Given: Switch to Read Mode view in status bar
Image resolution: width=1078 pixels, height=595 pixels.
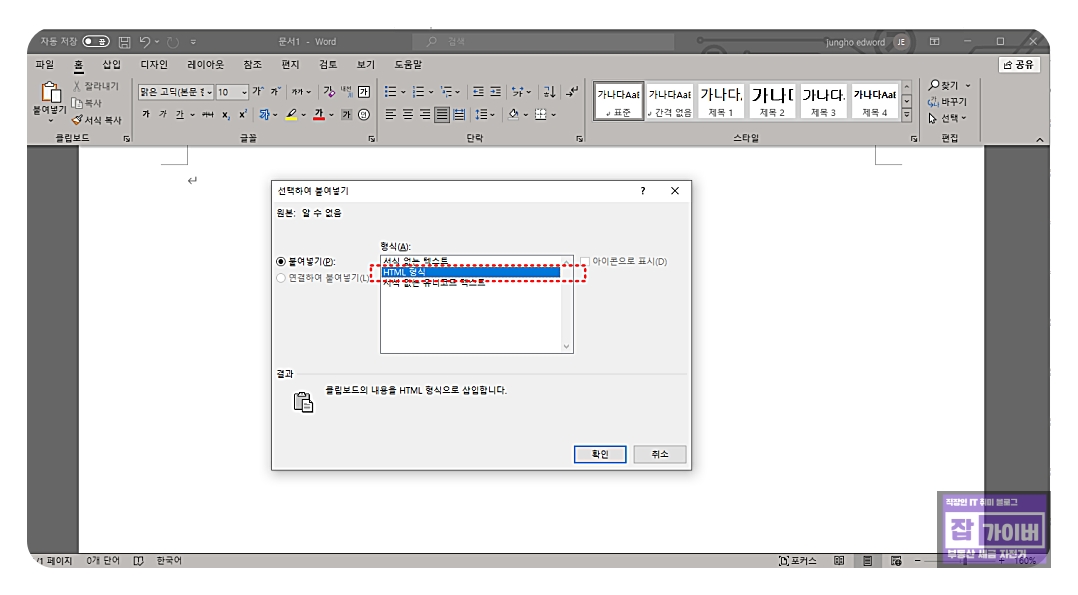Looking at the screenshot, I should coord(839,561).
